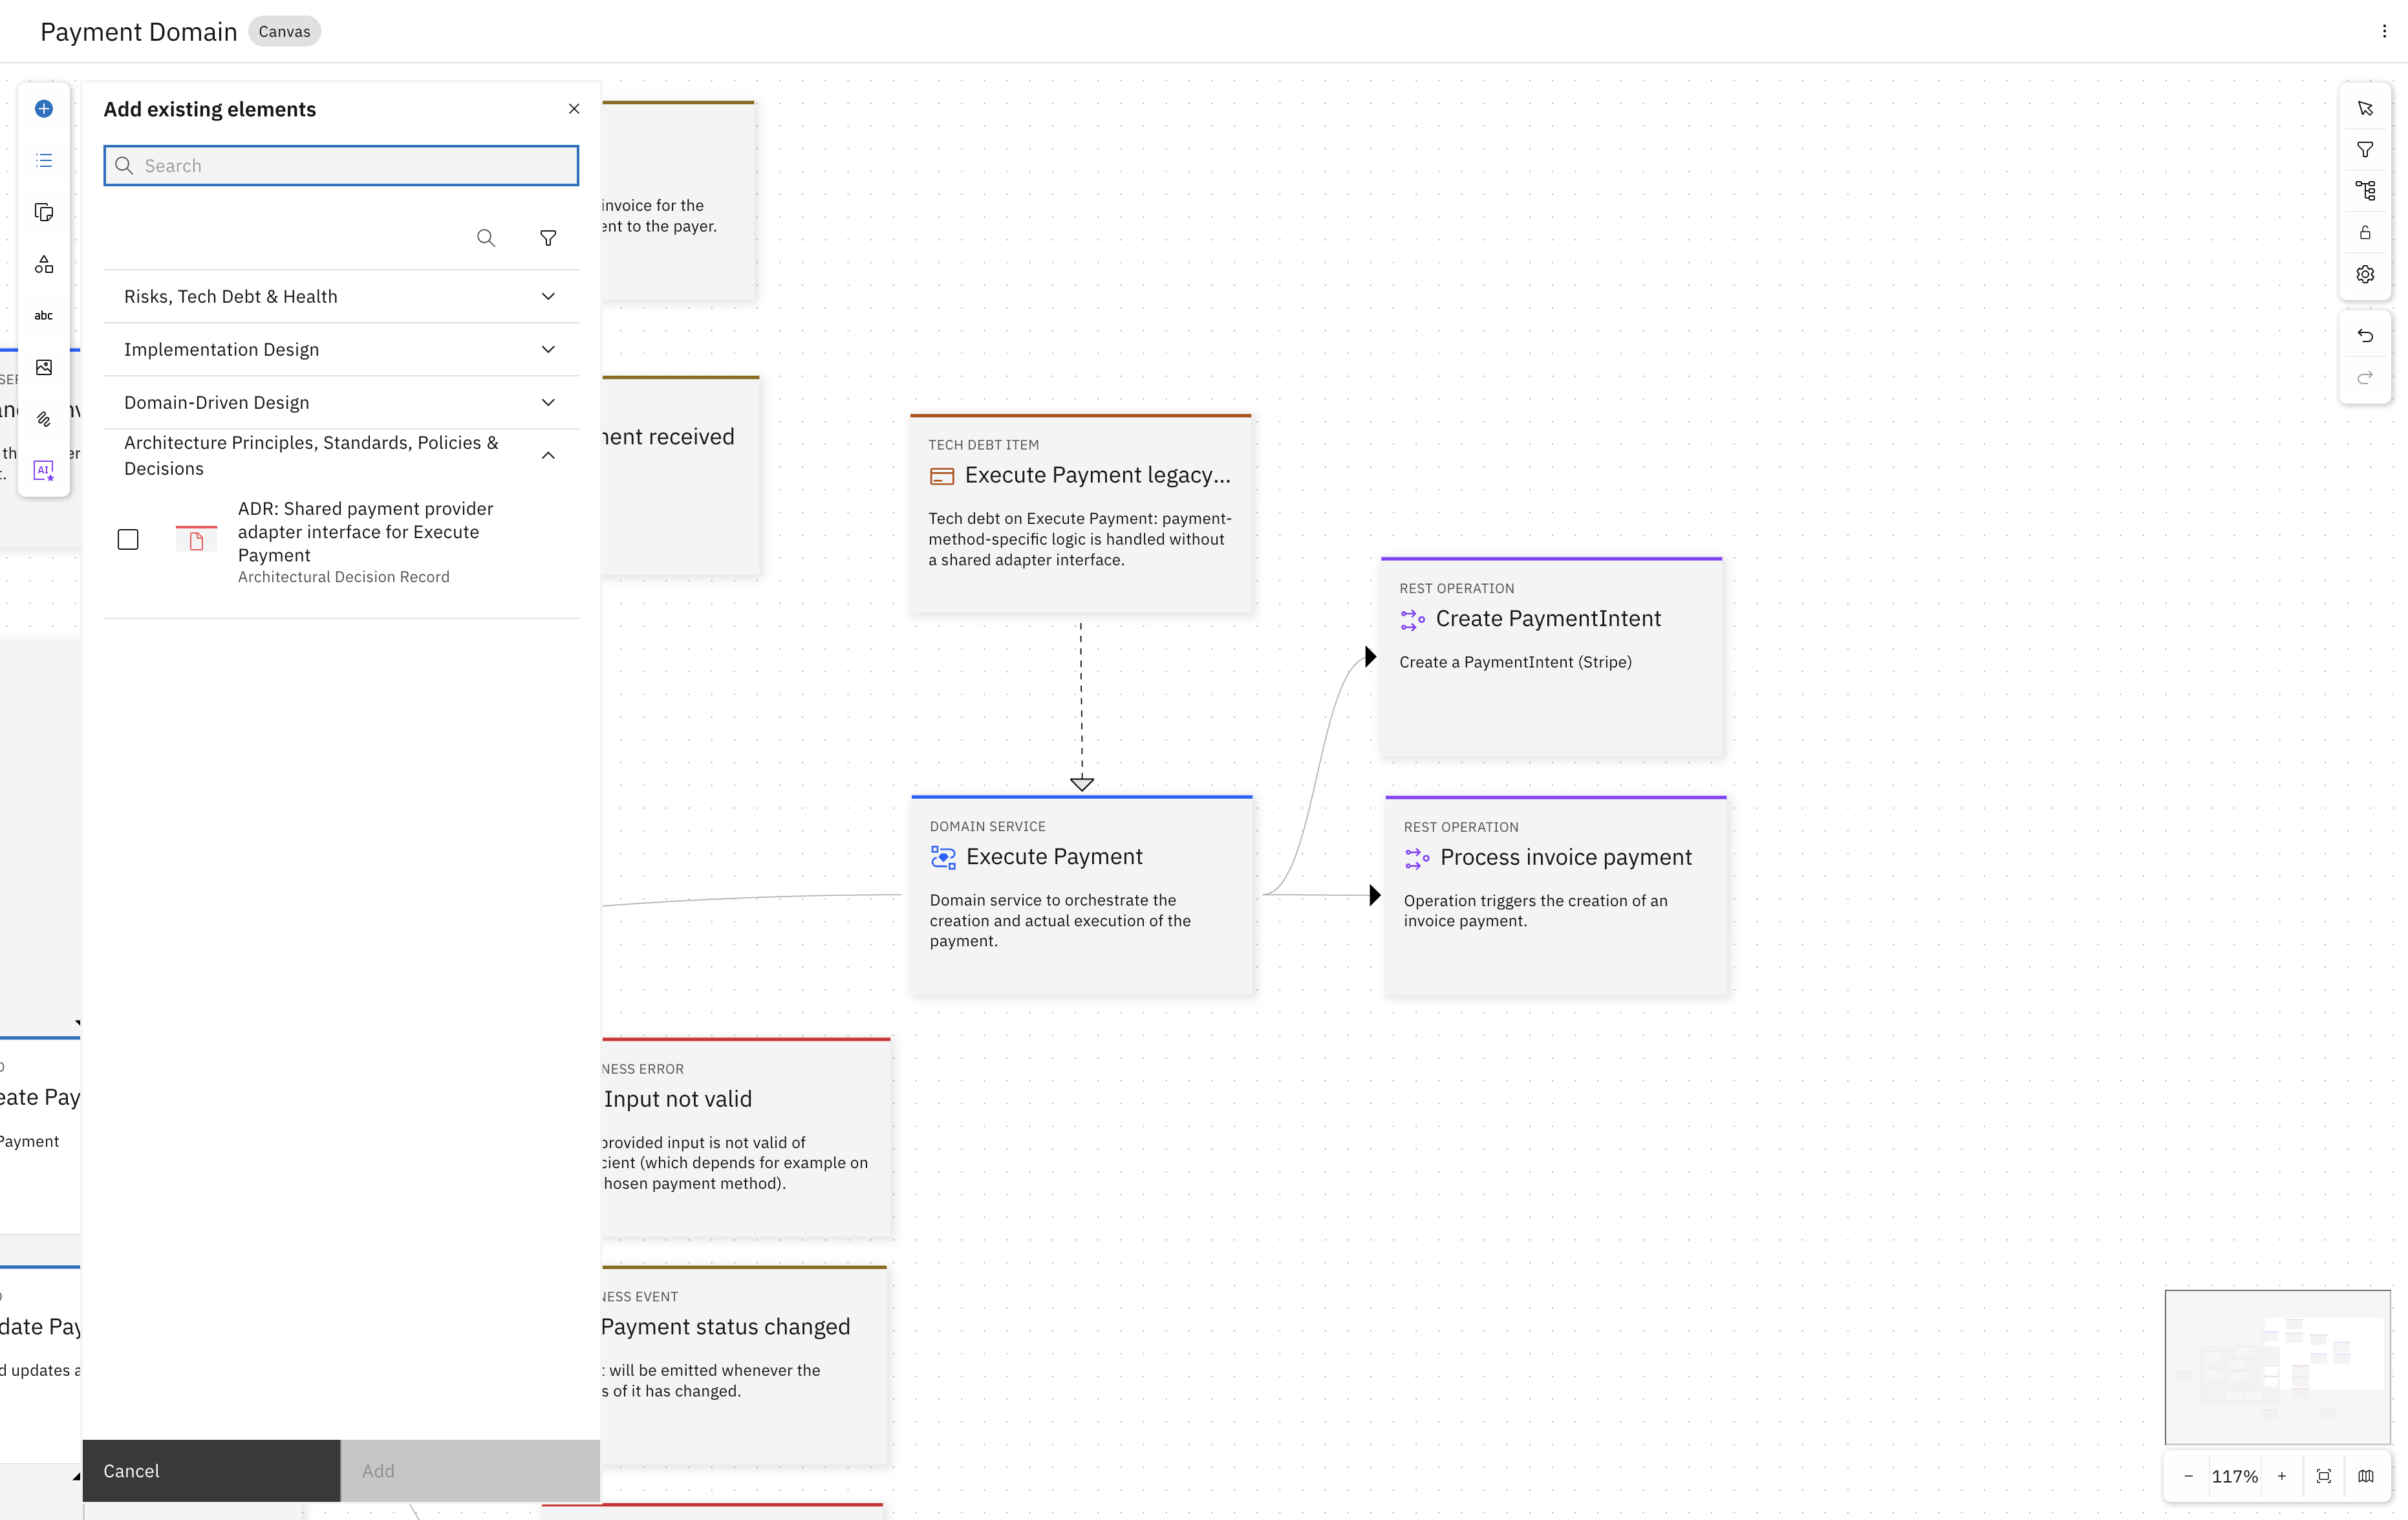Click the Cancel button
This screenshot has height=1520, width=2408.
211,1471
